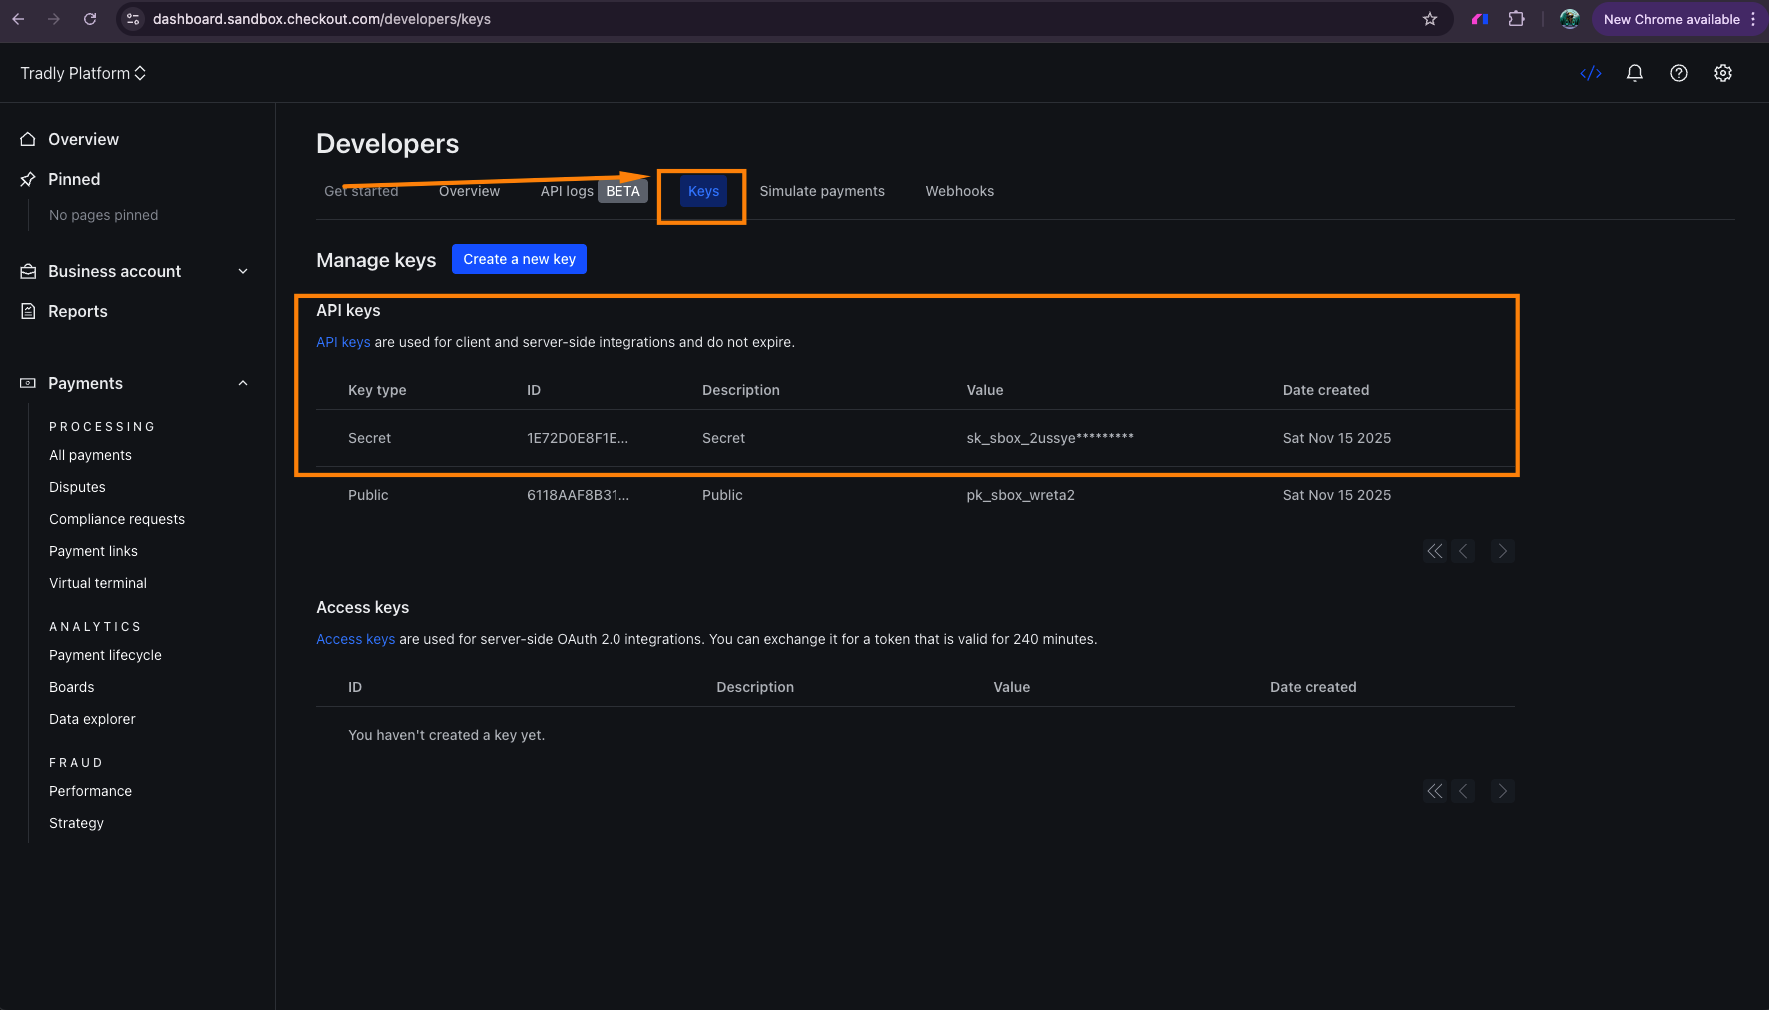Click the Create a new key button
This screenshot has height=1010, width=1769.
[519, 259]
